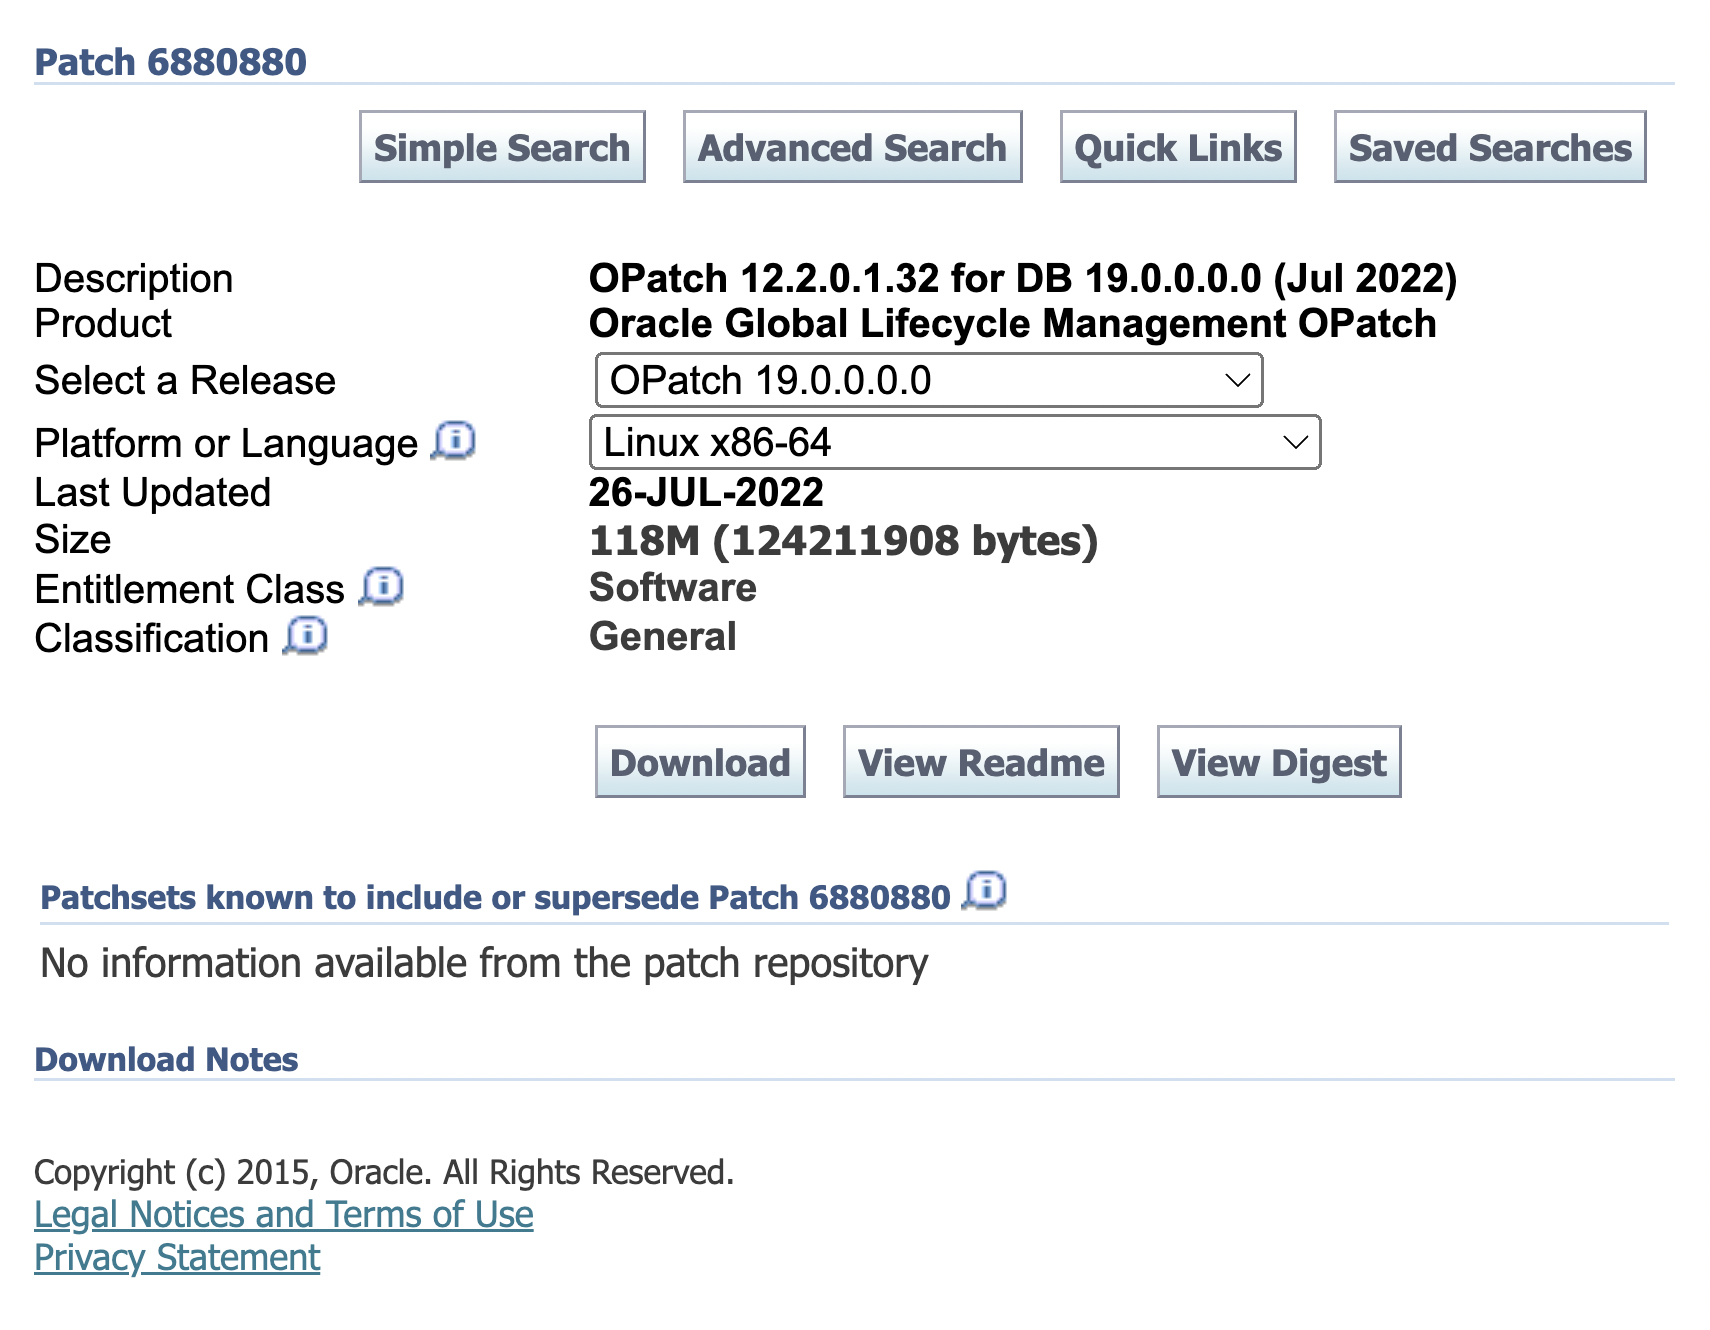The image size is (1710, 1330).
Task: Click the Download button
Action: click(x=700, y=762)
